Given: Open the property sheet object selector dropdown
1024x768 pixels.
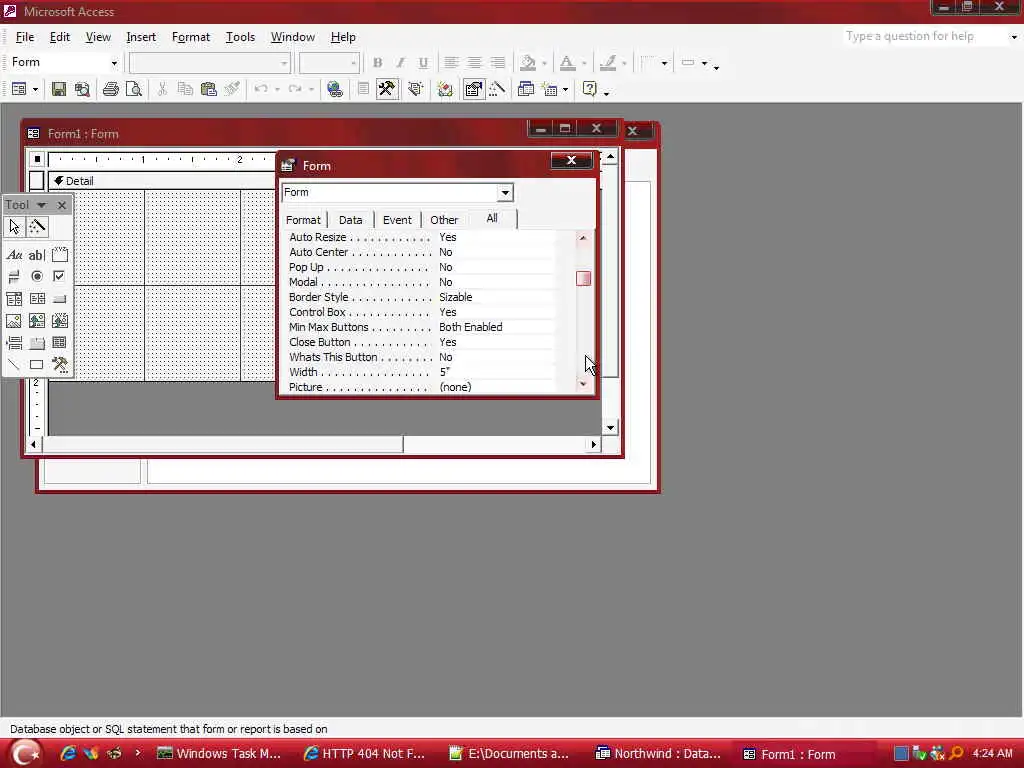Looking at the screenshot, I should [505, 193].
